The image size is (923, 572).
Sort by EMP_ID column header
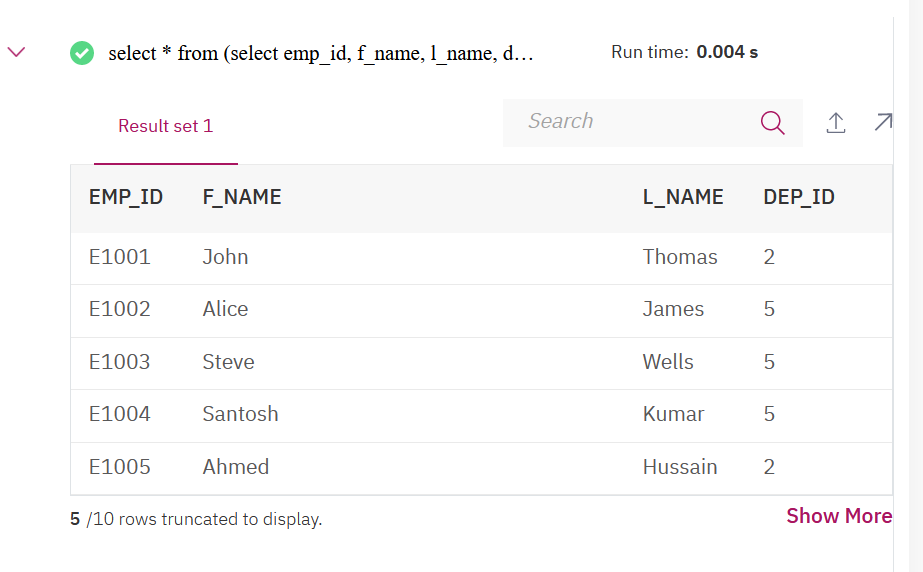(126, 197)
